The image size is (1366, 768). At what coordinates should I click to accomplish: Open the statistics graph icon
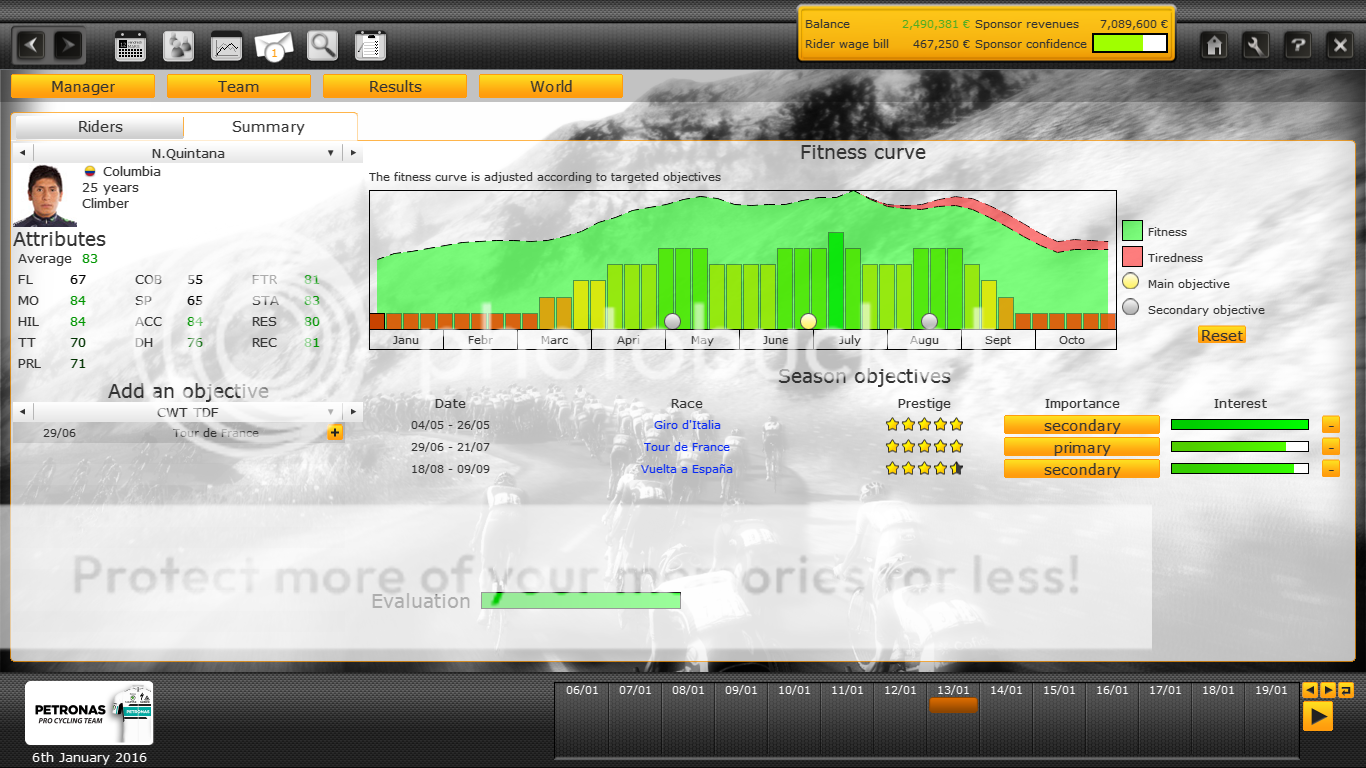tap(227, 46)
